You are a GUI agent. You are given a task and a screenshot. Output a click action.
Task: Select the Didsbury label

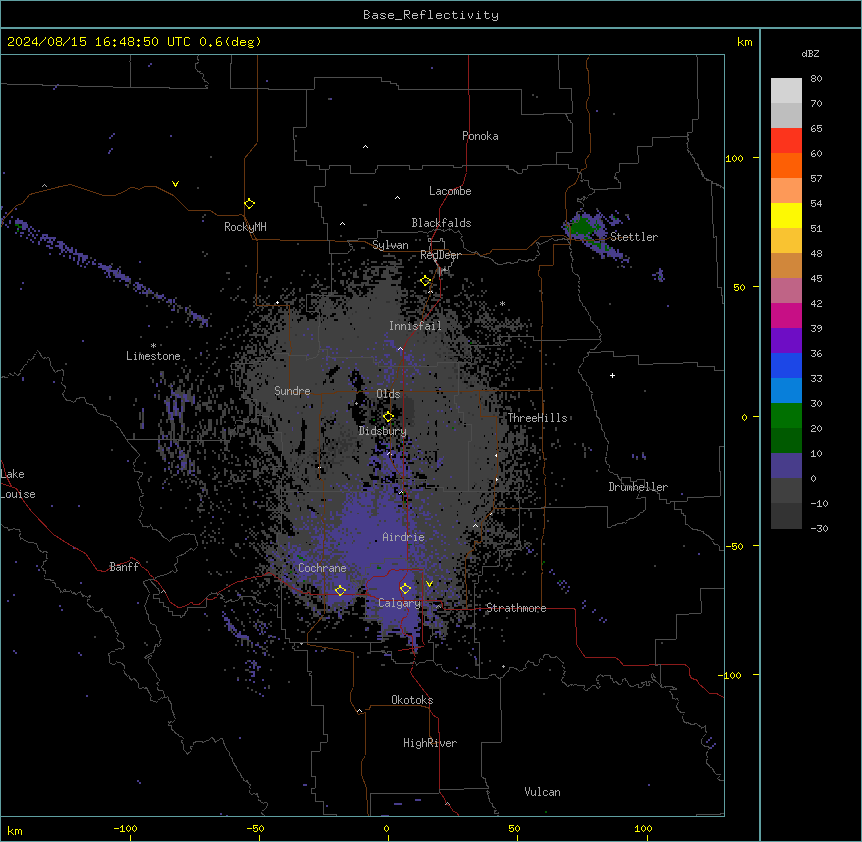click(383, 431)
